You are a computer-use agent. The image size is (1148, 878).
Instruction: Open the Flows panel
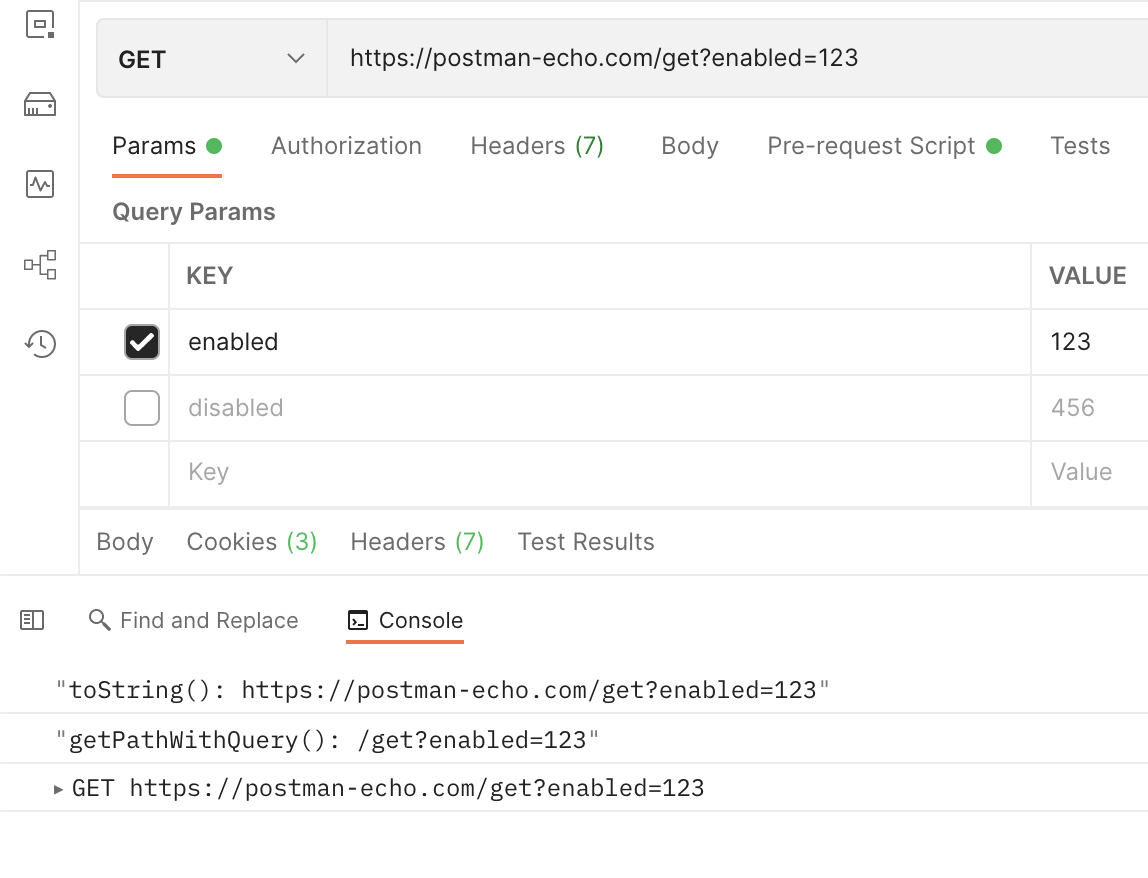39,264
